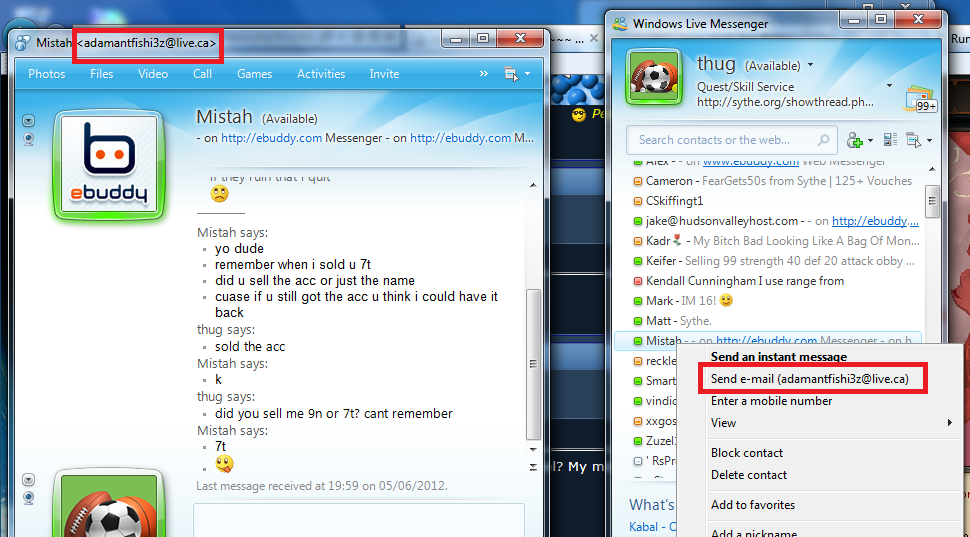Open Add a contact icon dropdown

(x=859, y=140)
